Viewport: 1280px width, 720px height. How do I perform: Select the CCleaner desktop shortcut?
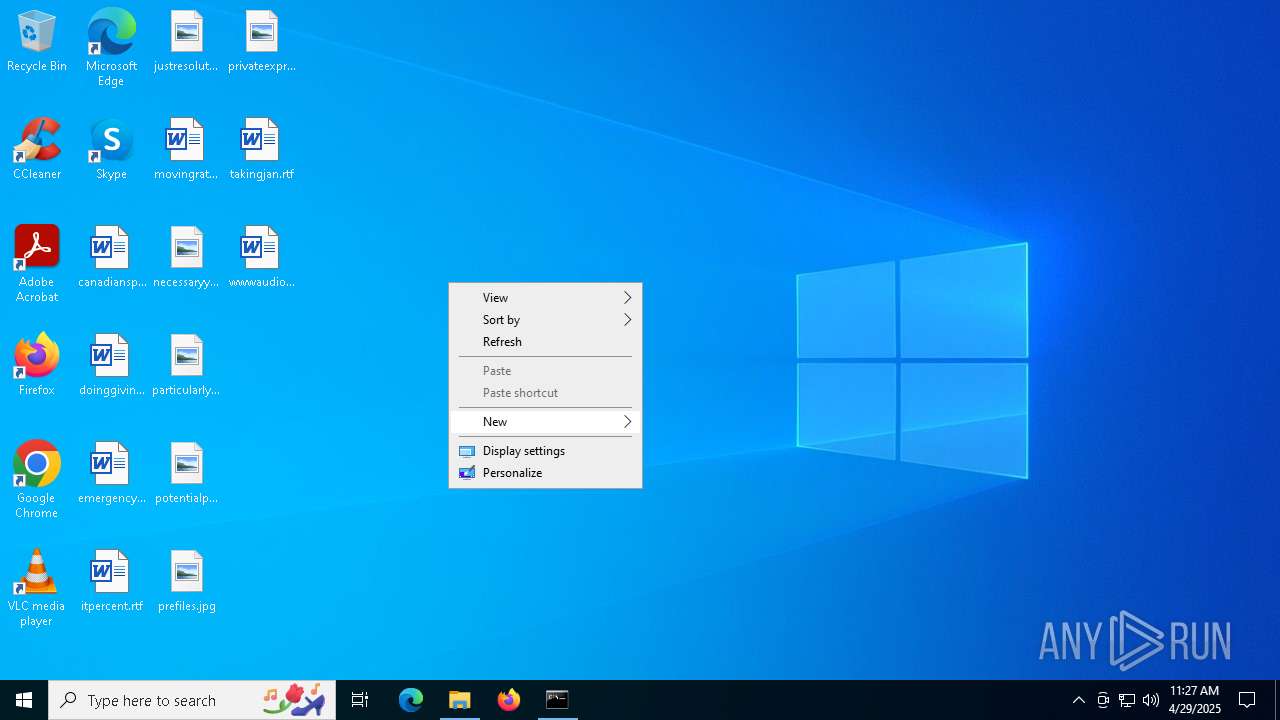[37, 149]
